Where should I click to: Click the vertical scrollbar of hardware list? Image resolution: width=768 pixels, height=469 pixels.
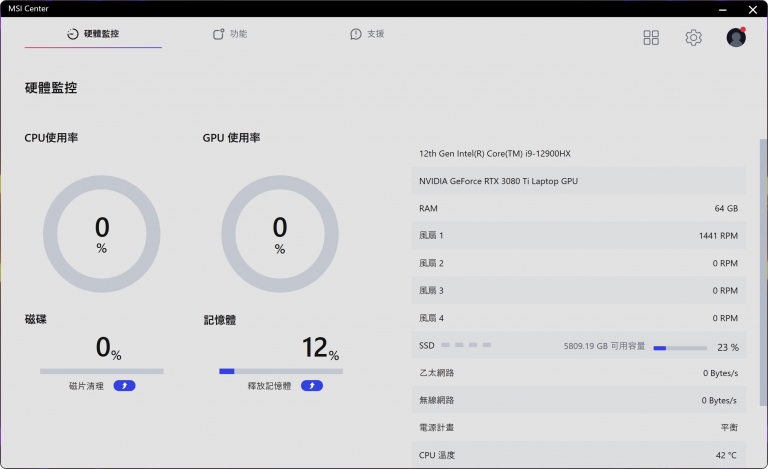tap(763, 272)
